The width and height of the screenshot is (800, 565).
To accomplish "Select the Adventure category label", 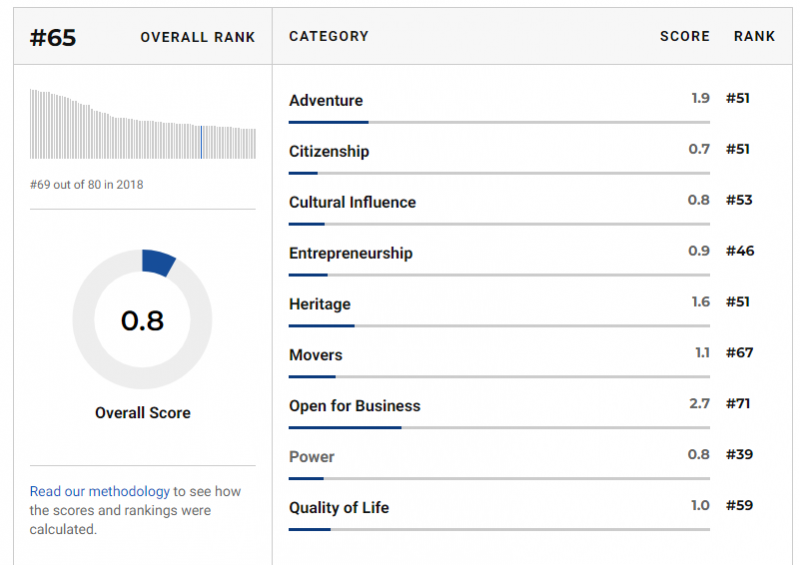I will click(x=326, y=100).
